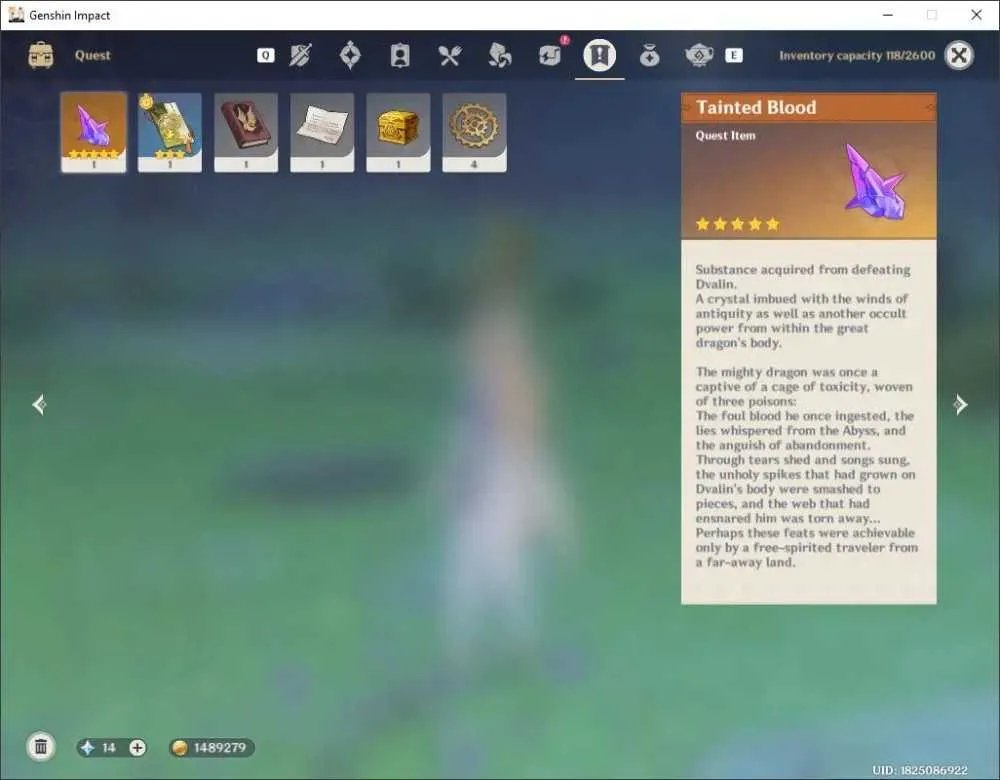Click the Mora balance 1489279
The height and width of the screenshot is (780, 1000).
pyautogui.click(x=220, y=747)
